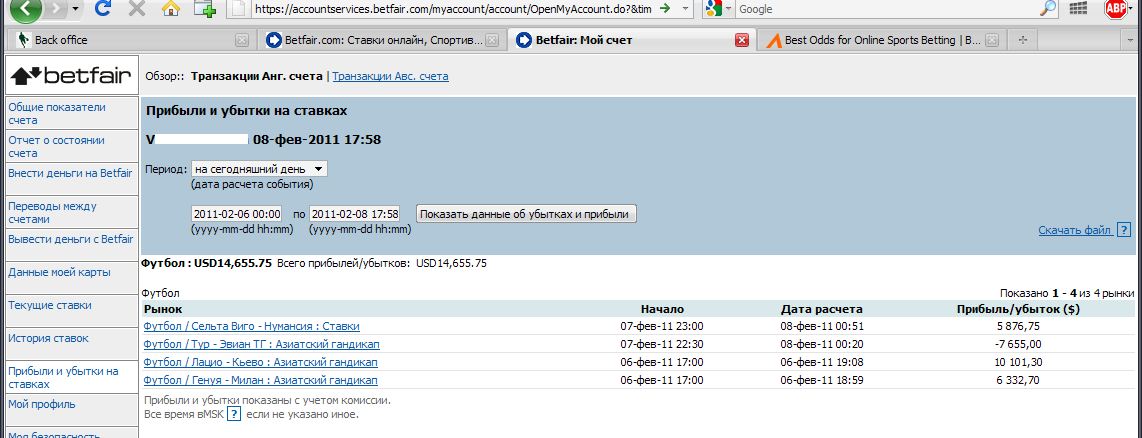Click the green Go arrow in address bar
This screenshot has width=1142, height=438.
click(664, 9)
